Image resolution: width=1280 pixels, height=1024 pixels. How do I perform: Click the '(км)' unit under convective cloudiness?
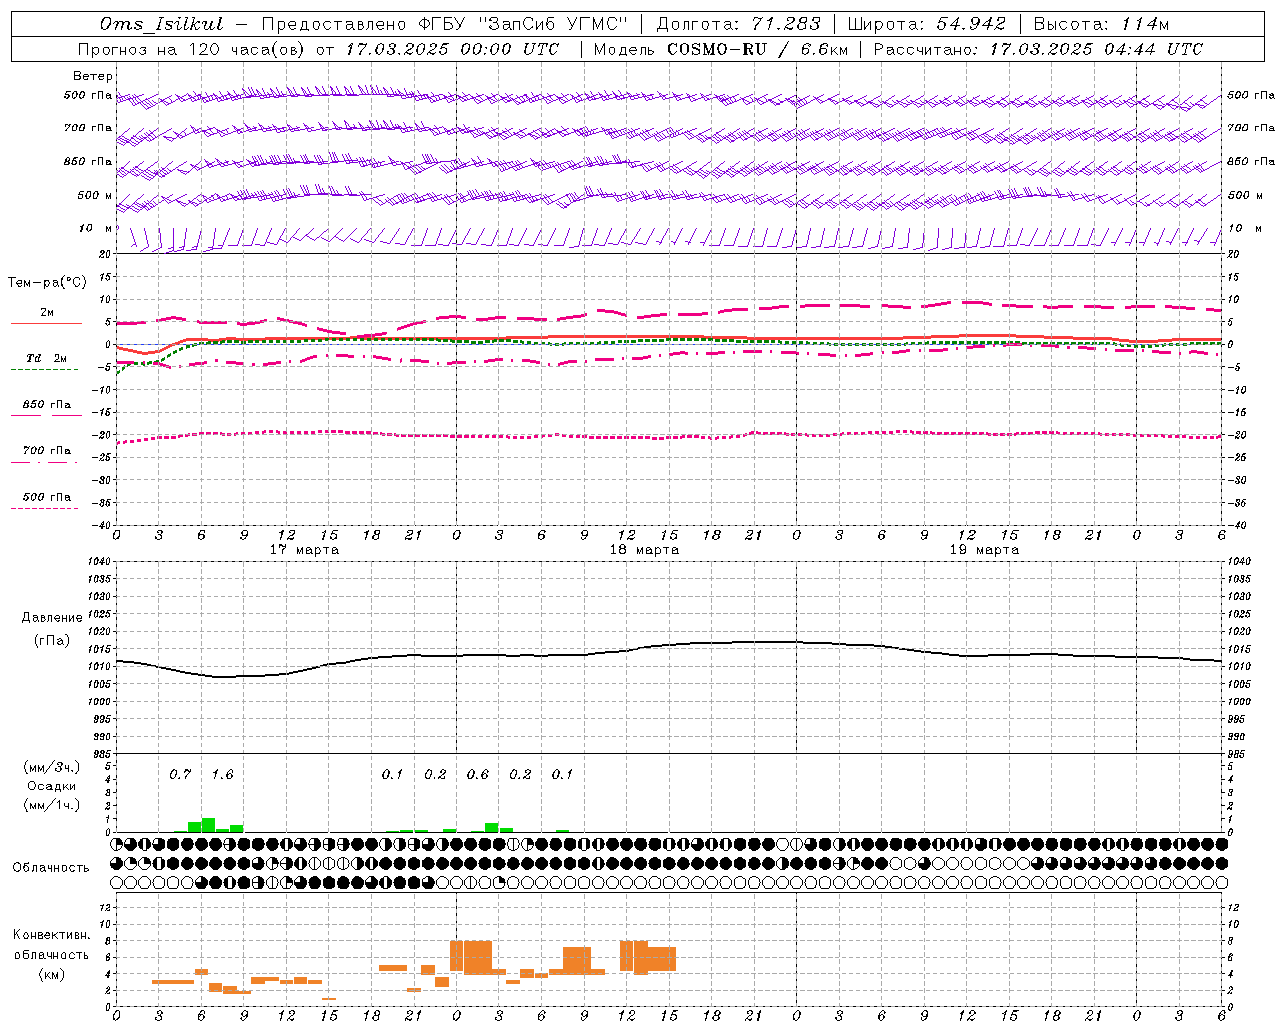point(51,975)
